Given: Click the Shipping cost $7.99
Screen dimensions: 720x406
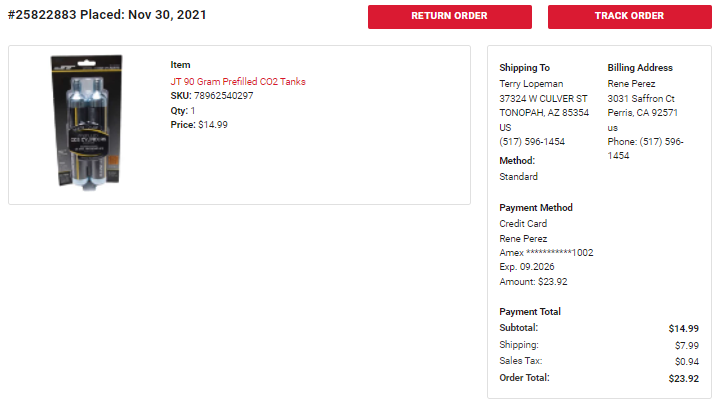Looking at the screenshot, I should coord(687,346).
